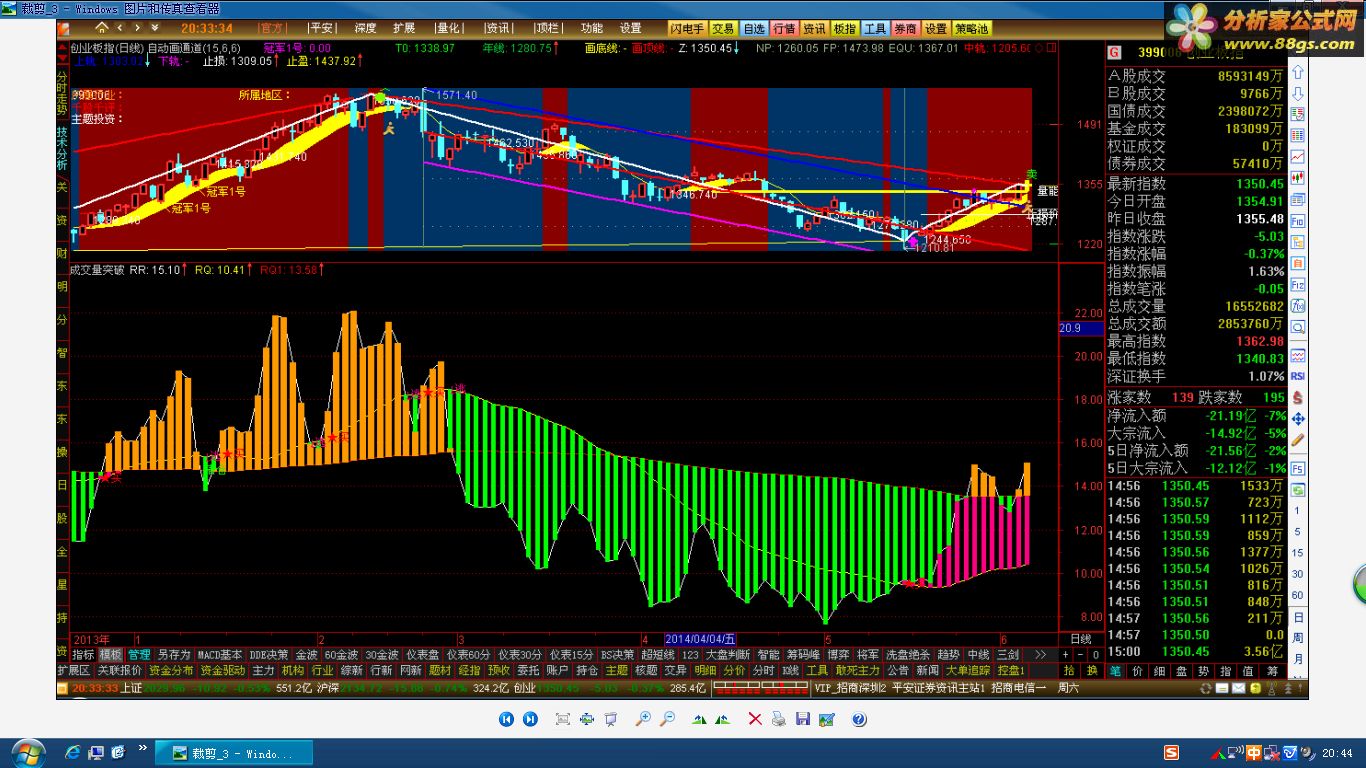Select the 笔 tab under tick list
The height and width of the screenshot is (768, 1366).
coord(1115,671)
